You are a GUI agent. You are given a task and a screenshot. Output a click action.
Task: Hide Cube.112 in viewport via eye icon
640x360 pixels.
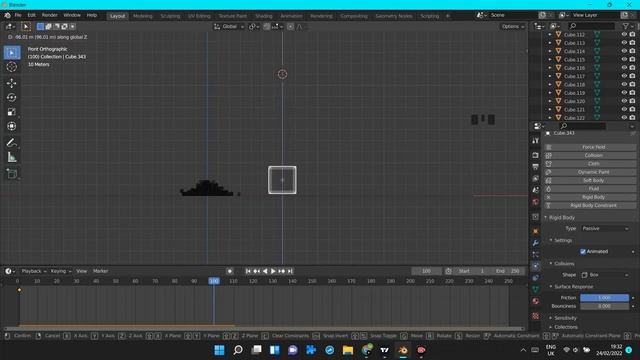pyautogui.click(x=624, y=35)
